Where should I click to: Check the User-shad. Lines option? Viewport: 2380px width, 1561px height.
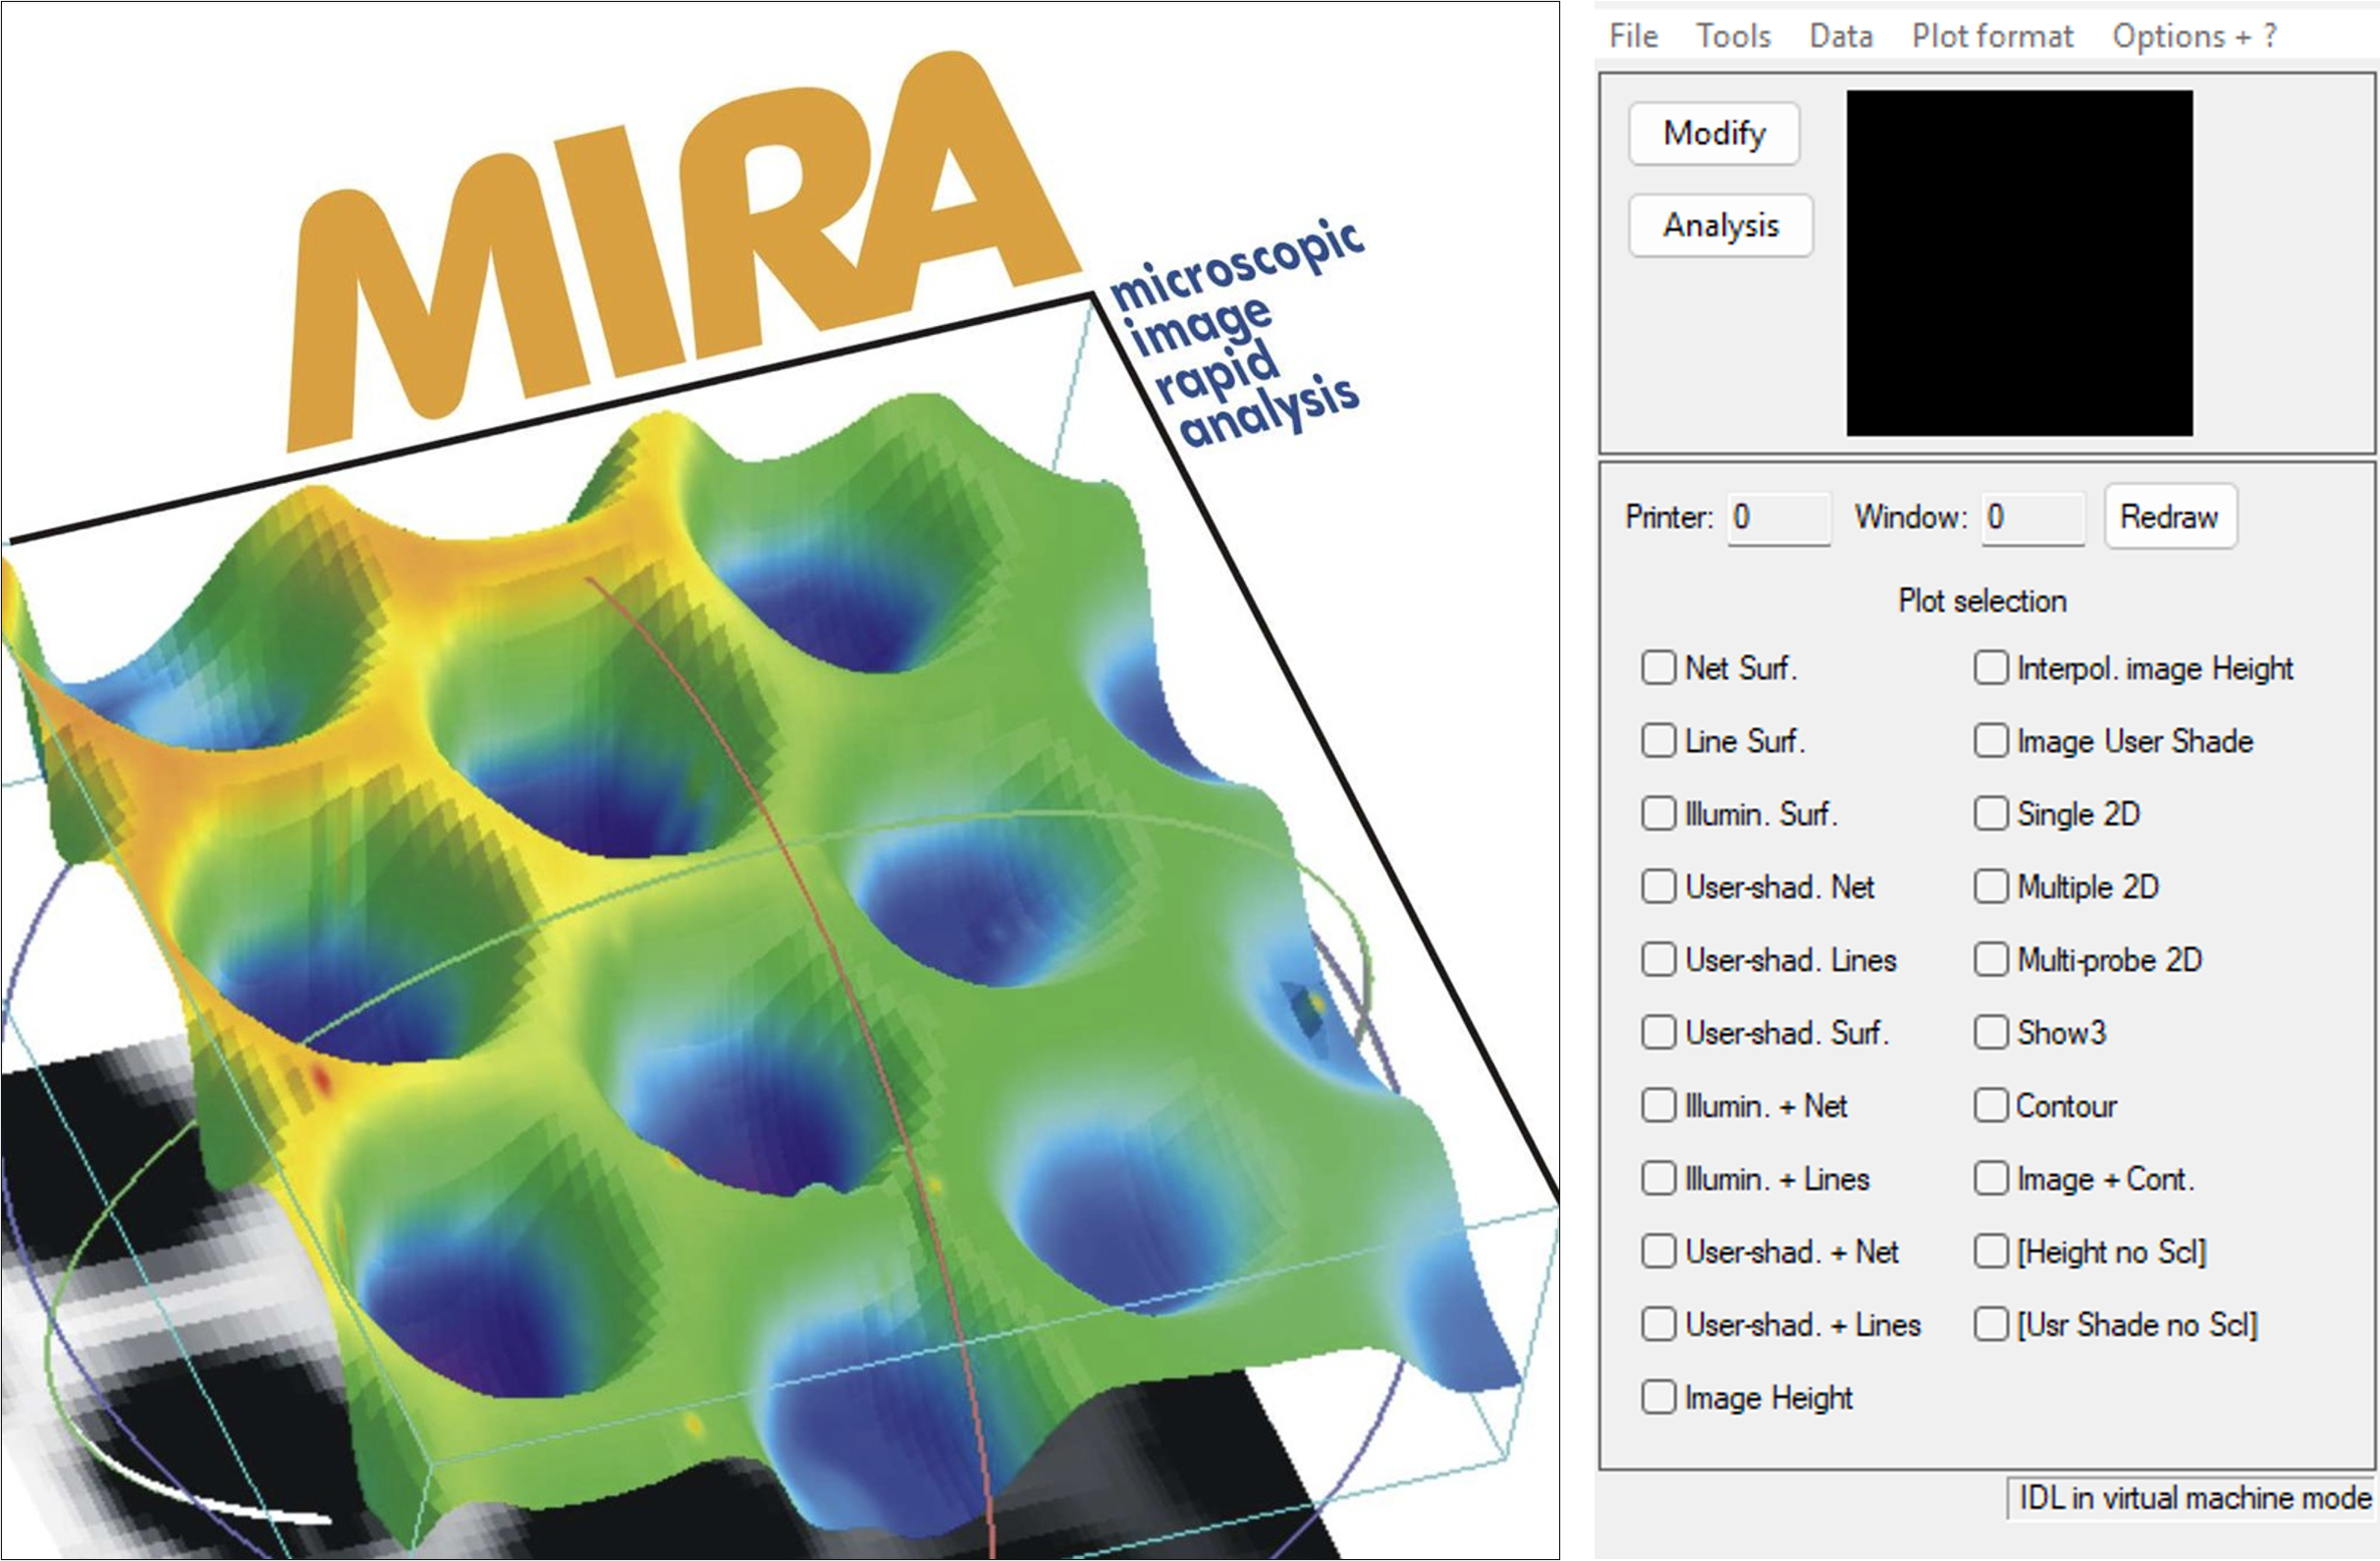1658,960
